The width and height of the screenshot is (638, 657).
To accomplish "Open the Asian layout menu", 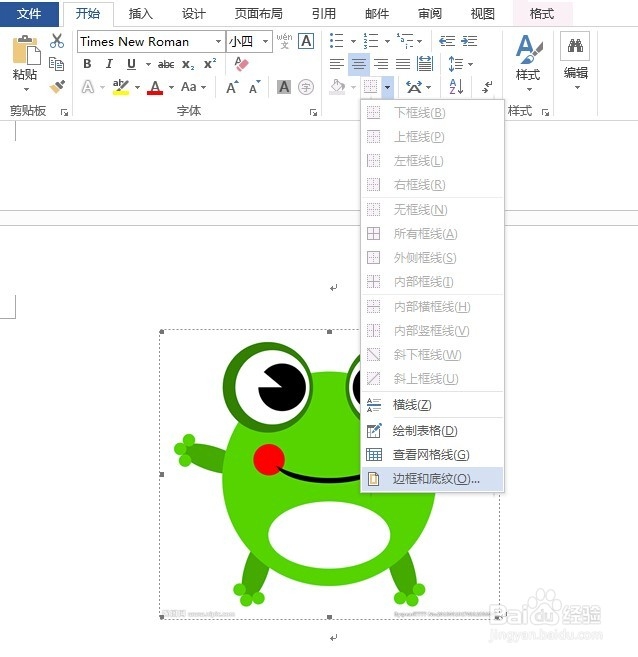I will pos(418,87).
